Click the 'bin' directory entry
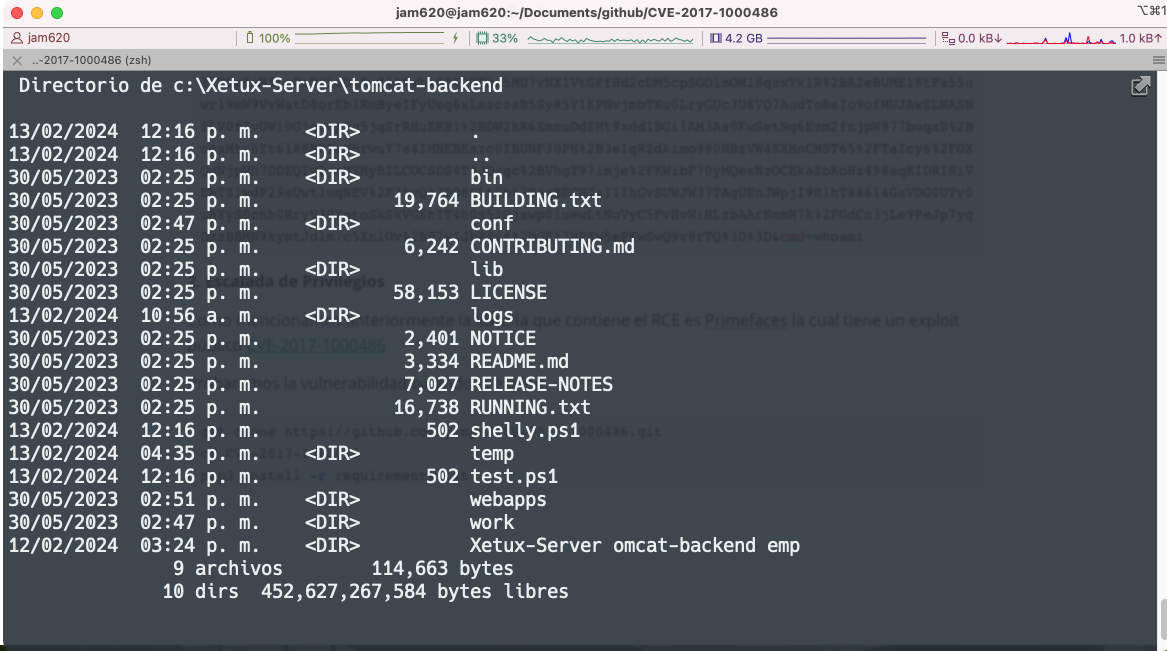Screen dimensions: 1167x651 [486, 177]
